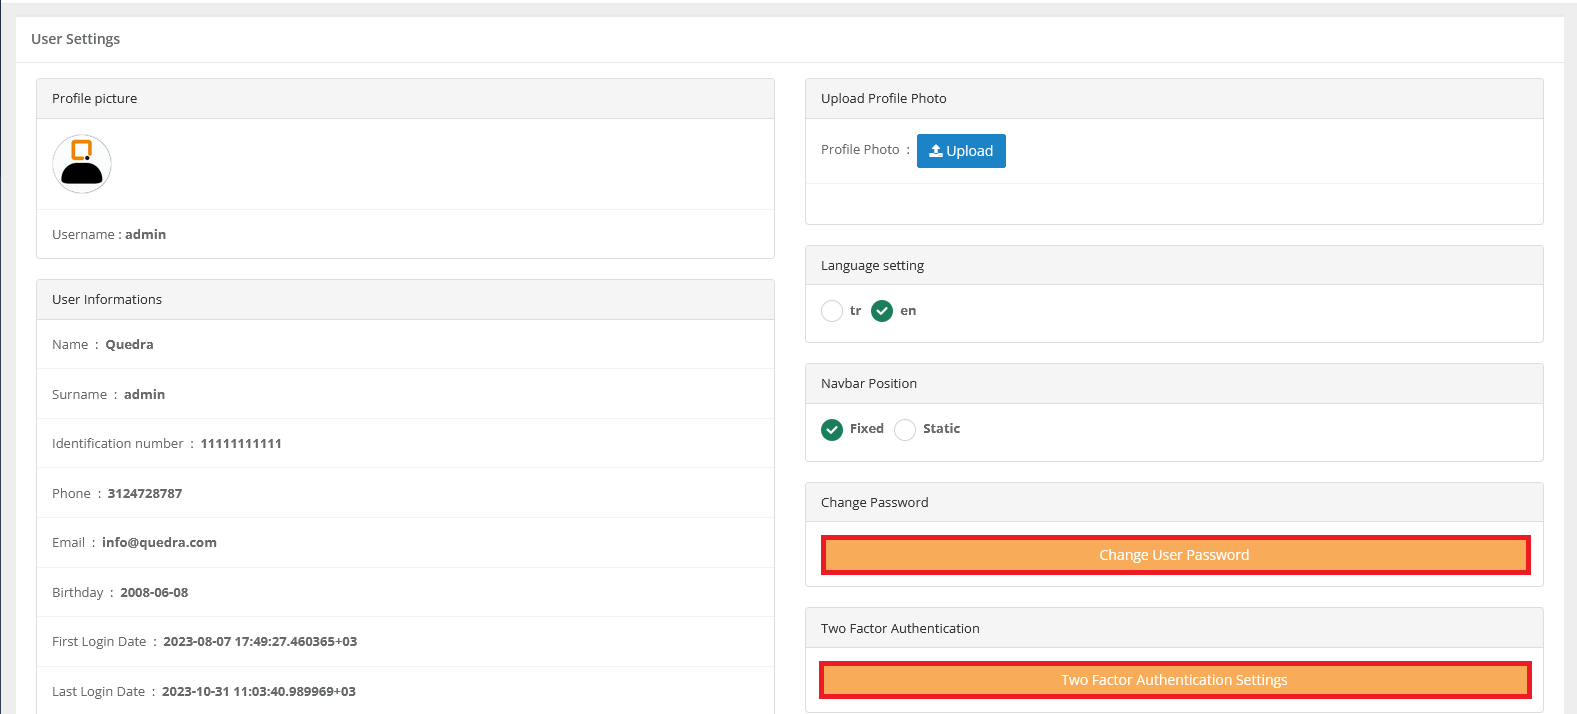This screenshot has width=1577, height=714.
Task: Select the 'en' language radio button
Action: [x=882, y=311]
